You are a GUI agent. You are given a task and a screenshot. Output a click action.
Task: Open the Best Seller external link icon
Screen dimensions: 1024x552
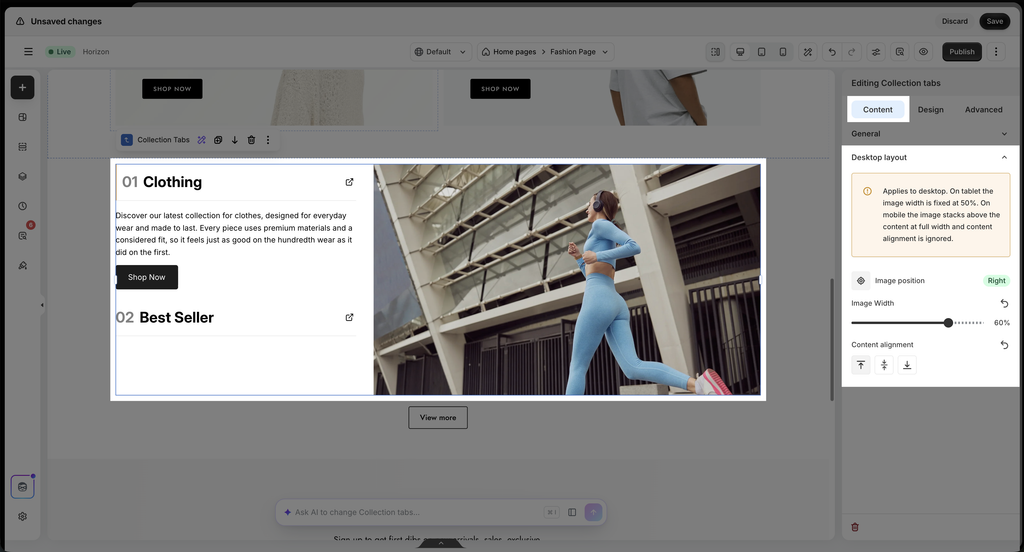pyautogui.click(x=349, y=317)
